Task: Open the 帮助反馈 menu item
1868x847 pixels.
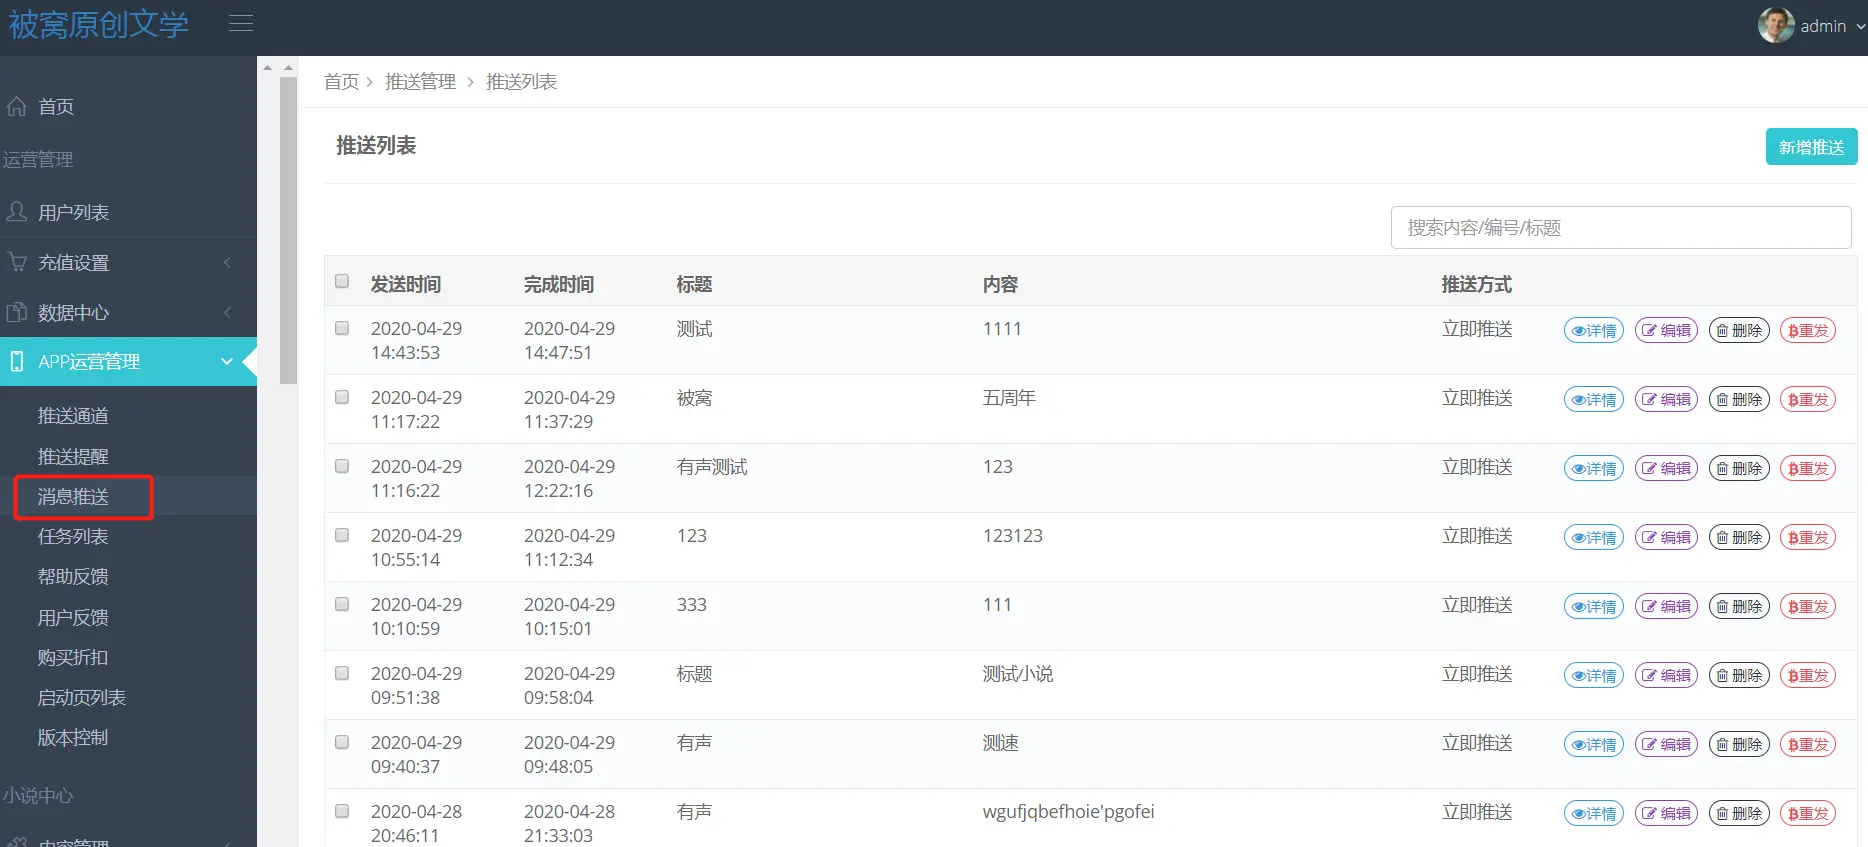Action: coord(73,577)
